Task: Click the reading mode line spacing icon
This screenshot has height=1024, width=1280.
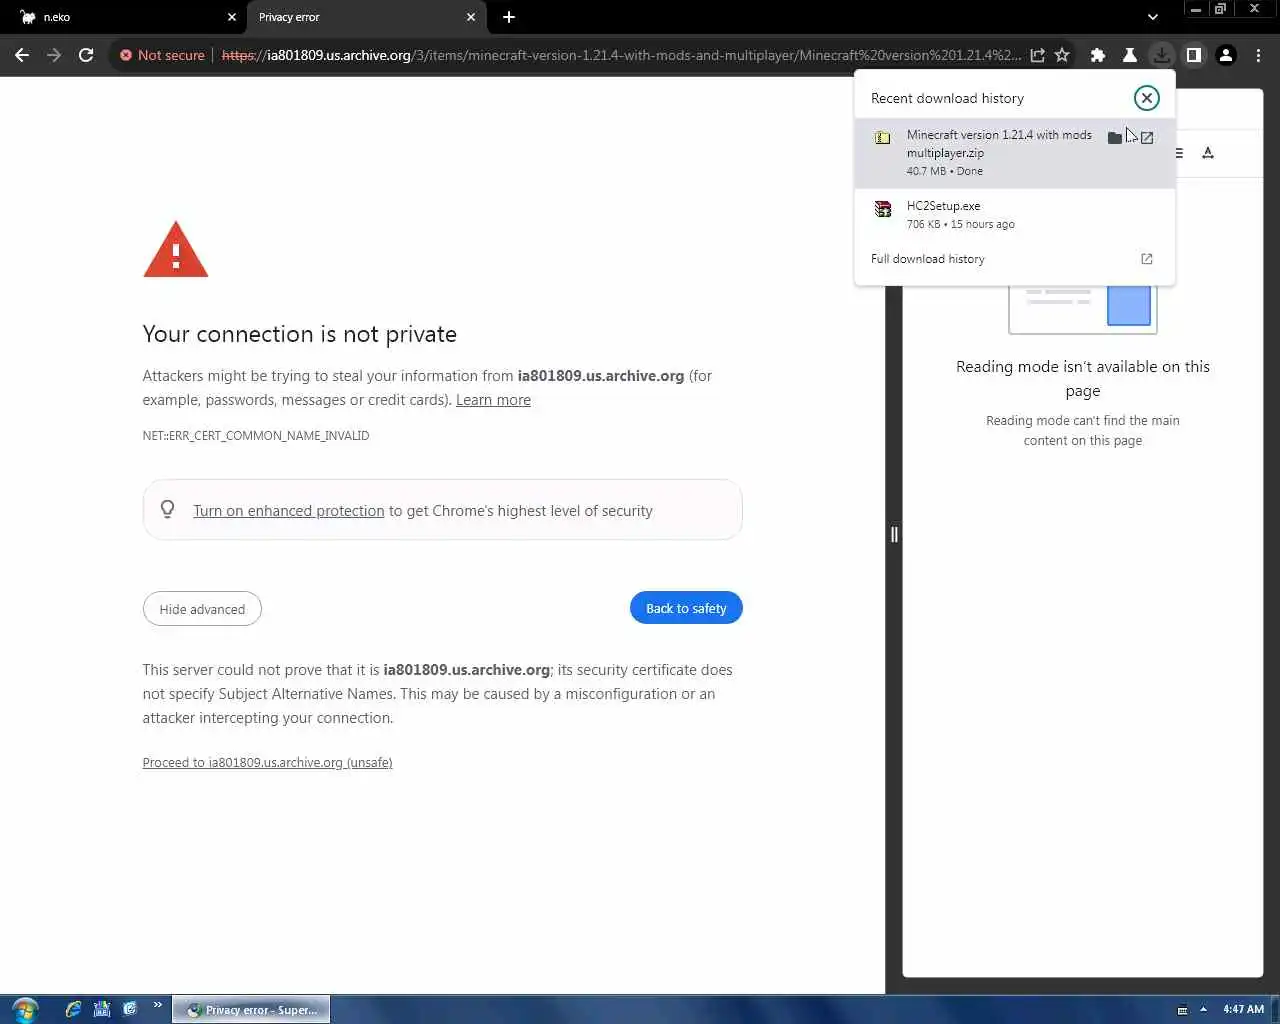Action: pos(1179,153)
